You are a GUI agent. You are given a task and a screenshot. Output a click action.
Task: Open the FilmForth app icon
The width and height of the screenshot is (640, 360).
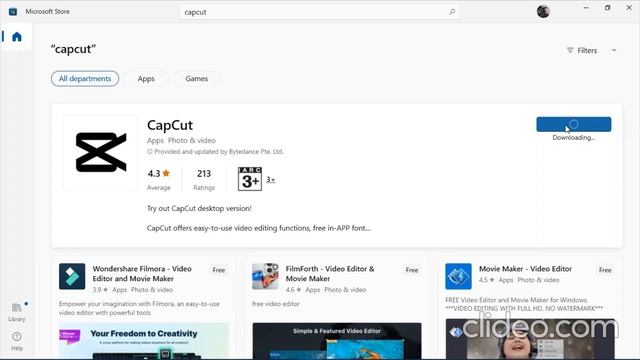[265, 276]
